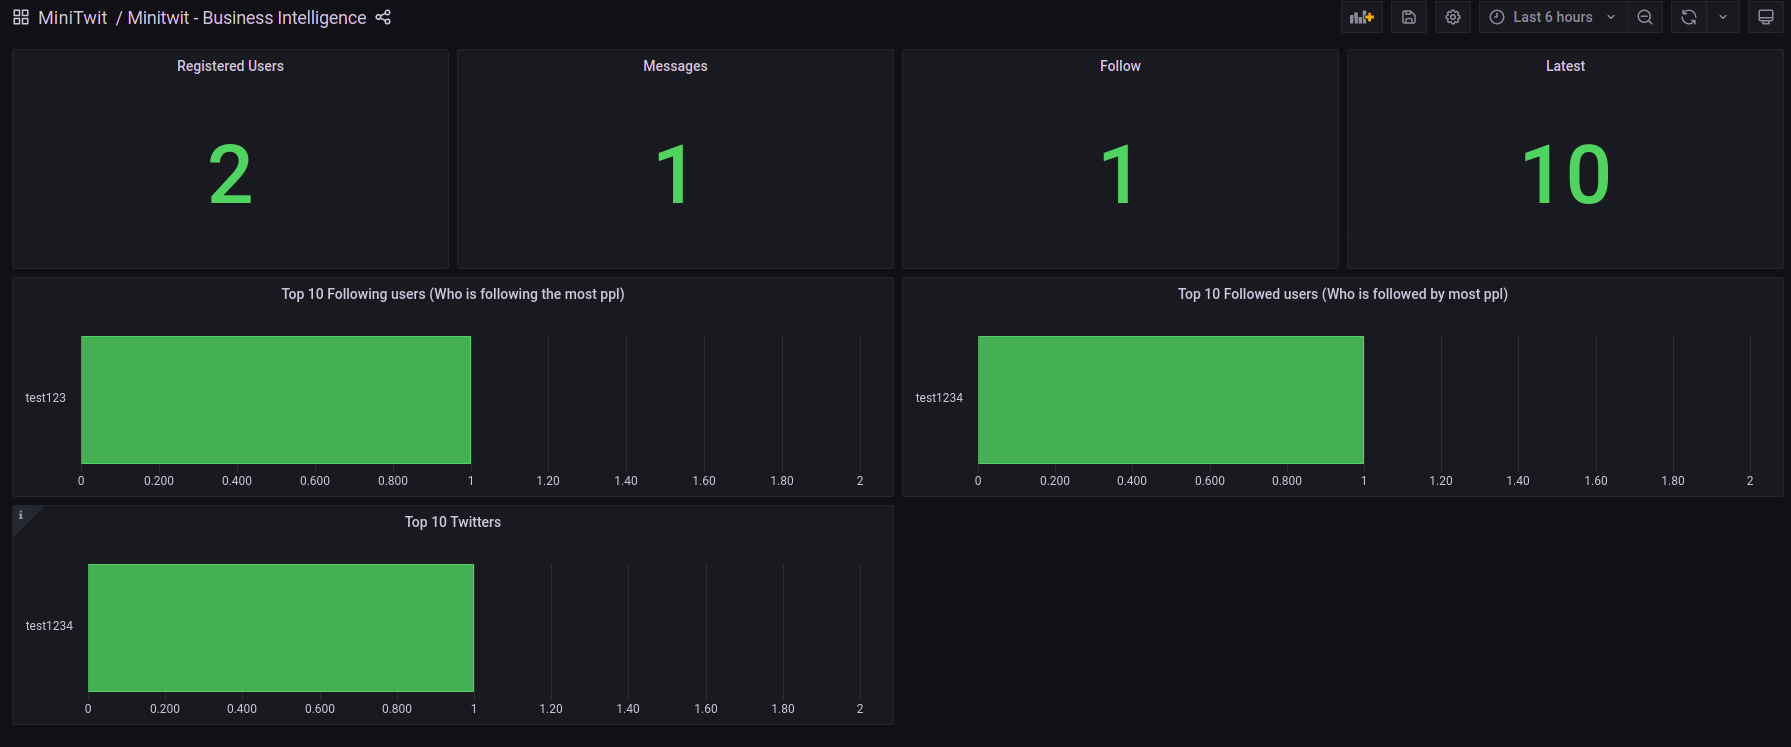The height and width of the screenshot is (747, 1791).
Task: Click the 0.600 axis tick in Following users chart
Action: point(315,481)
